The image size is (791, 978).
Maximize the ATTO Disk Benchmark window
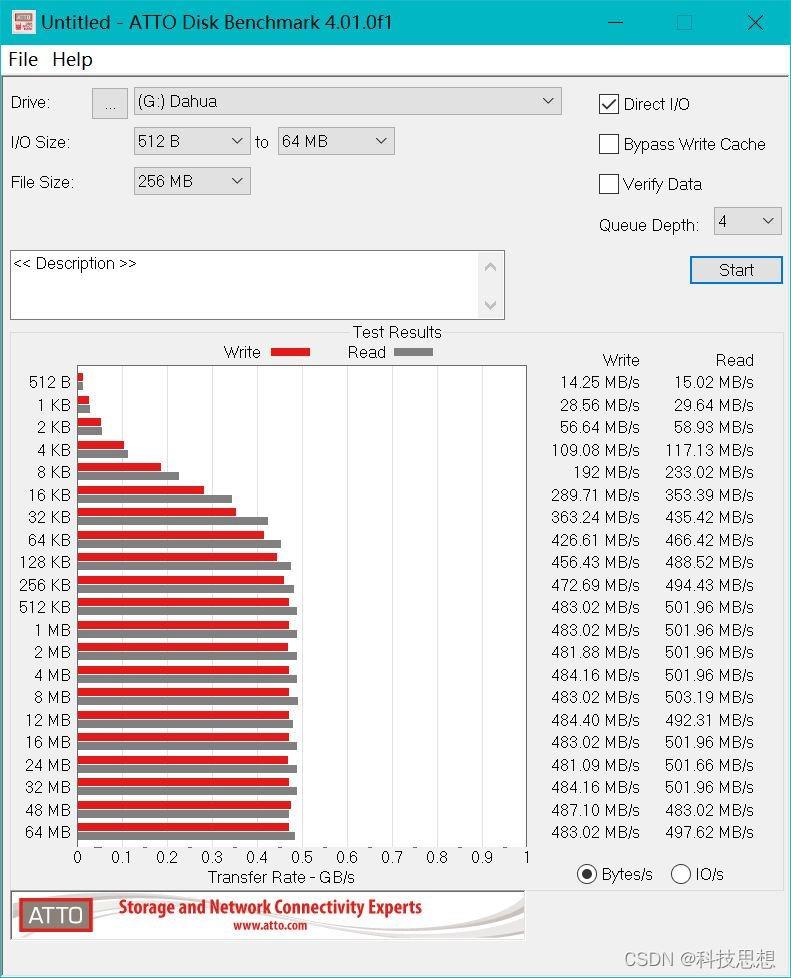tap(684, 22)
